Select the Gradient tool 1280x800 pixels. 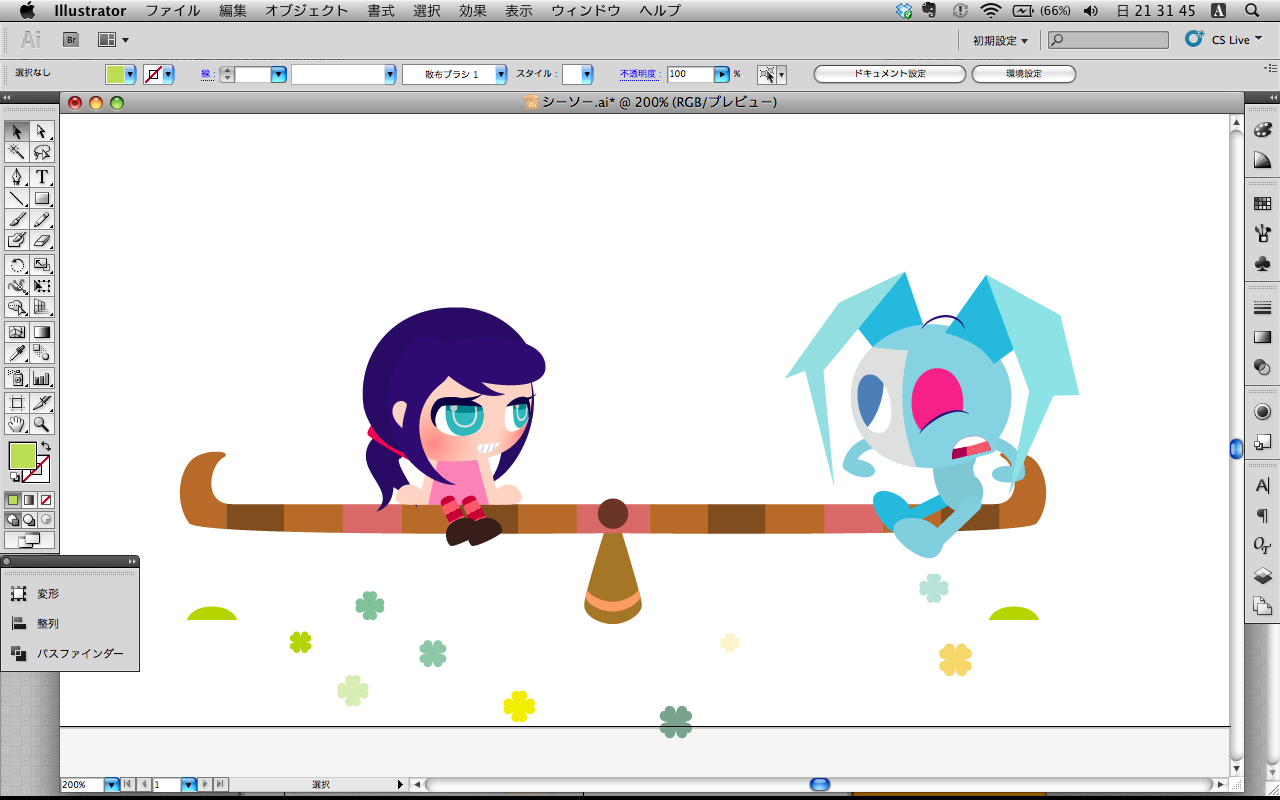coord(42,332)
